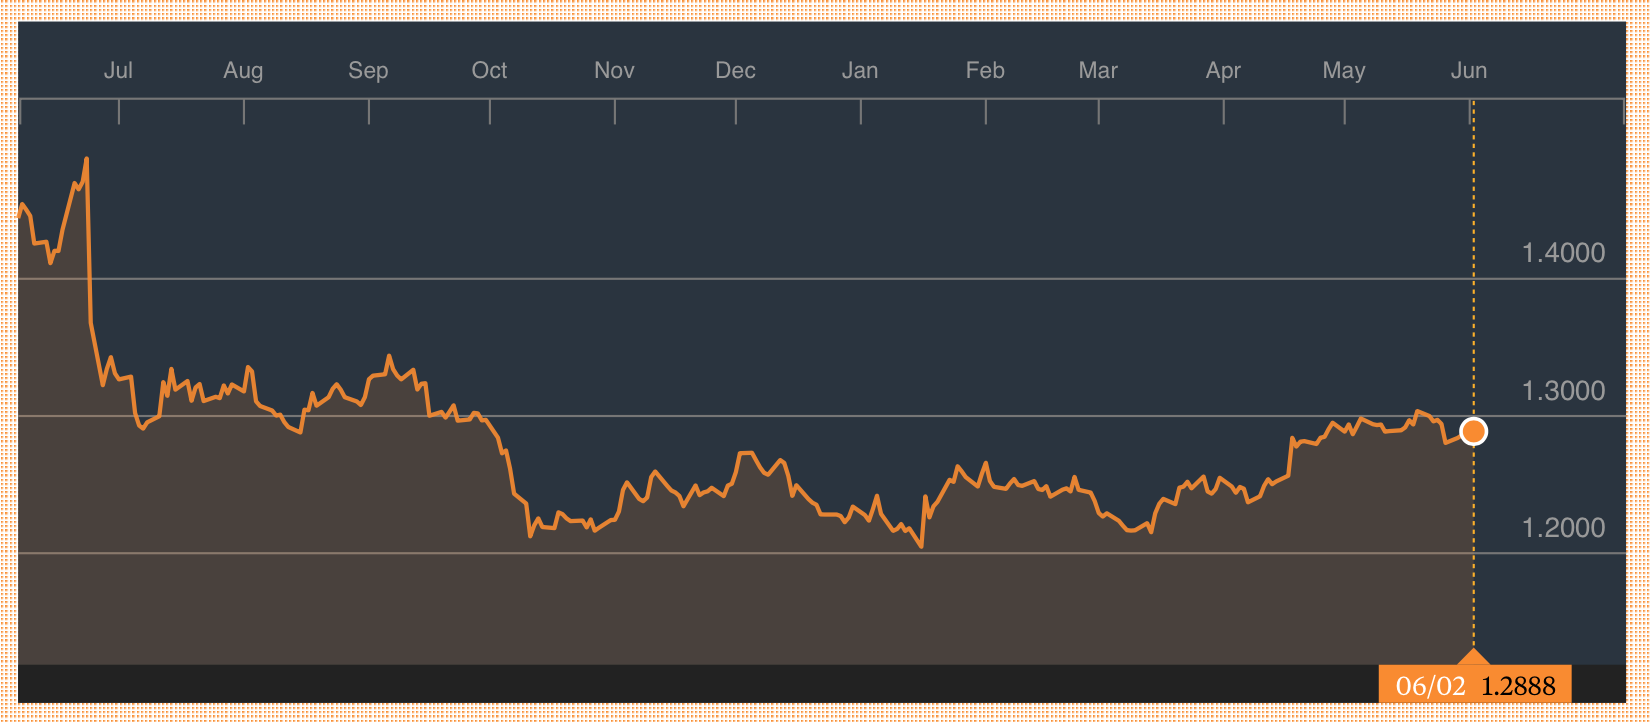Image resolution: width=1650 pixels, height=722 pixels.
Task: Click the 1.2000 price axis label
Action: click(x=1563, y=528)
